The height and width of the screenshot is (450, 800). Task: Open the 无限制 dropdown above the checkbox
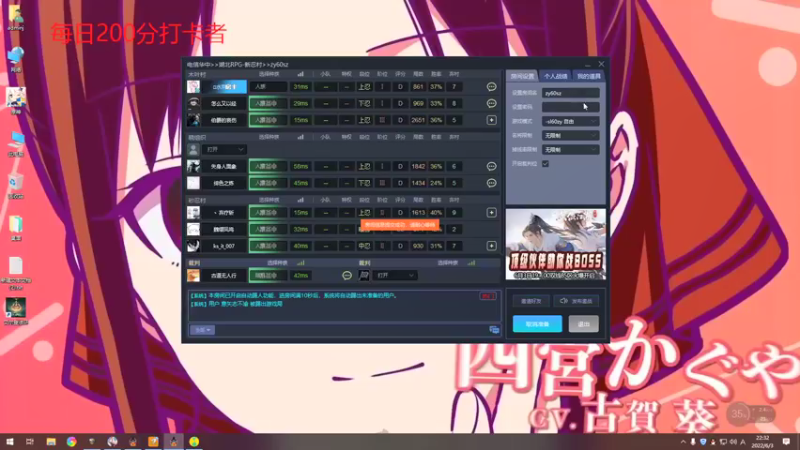click(x=570, y=150)
